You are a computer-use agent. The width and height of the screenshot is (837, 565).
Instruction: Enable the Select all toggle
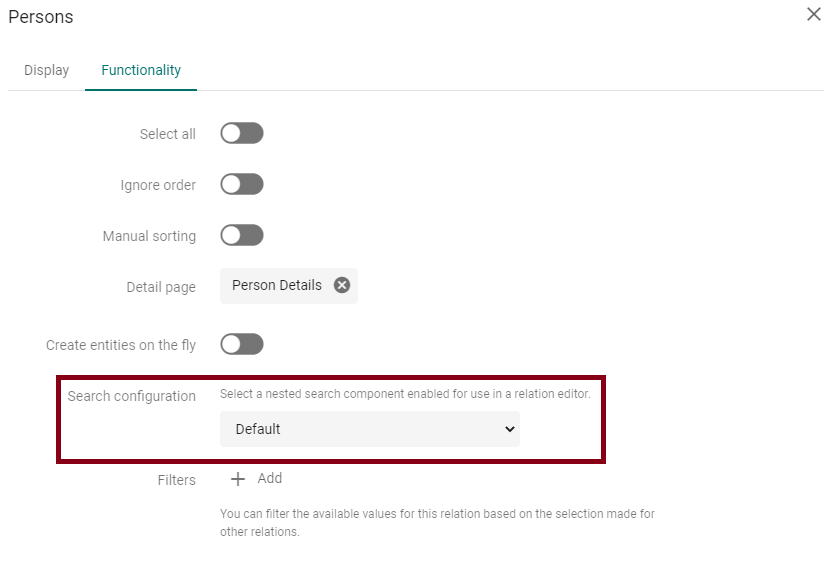[242, 134]
